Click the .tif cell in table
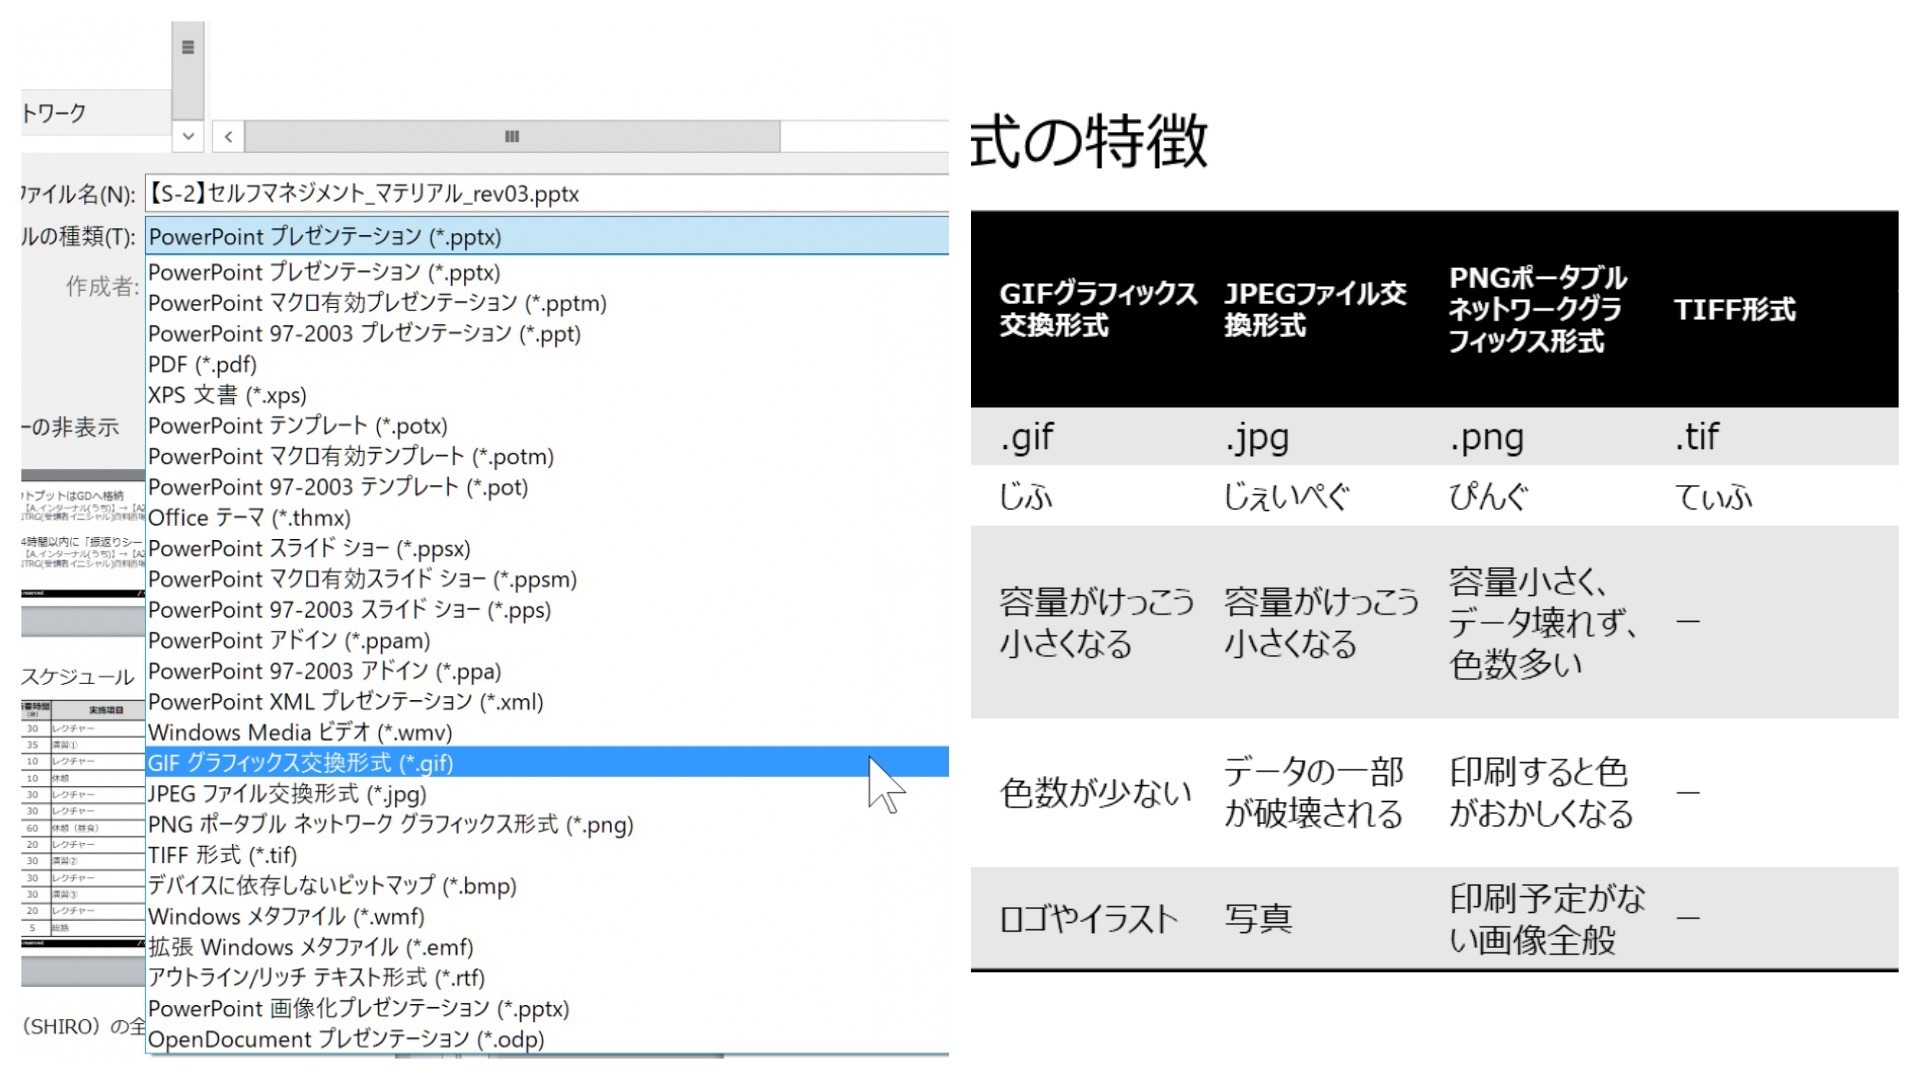The height and width of the screenshot is (1080, 1920). [x=1697, y=436]
